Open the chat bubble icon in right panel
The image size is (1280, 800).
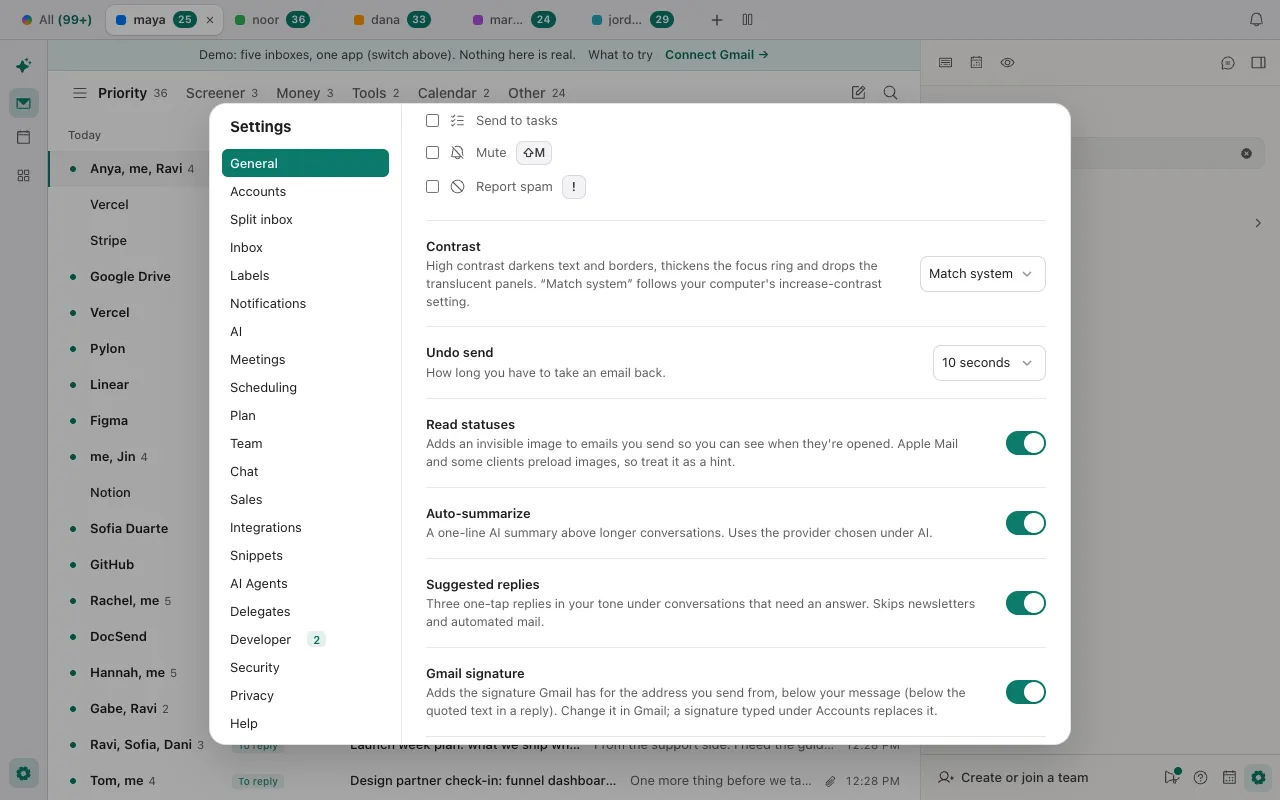pyautogui.click(x=1228, y=63)
